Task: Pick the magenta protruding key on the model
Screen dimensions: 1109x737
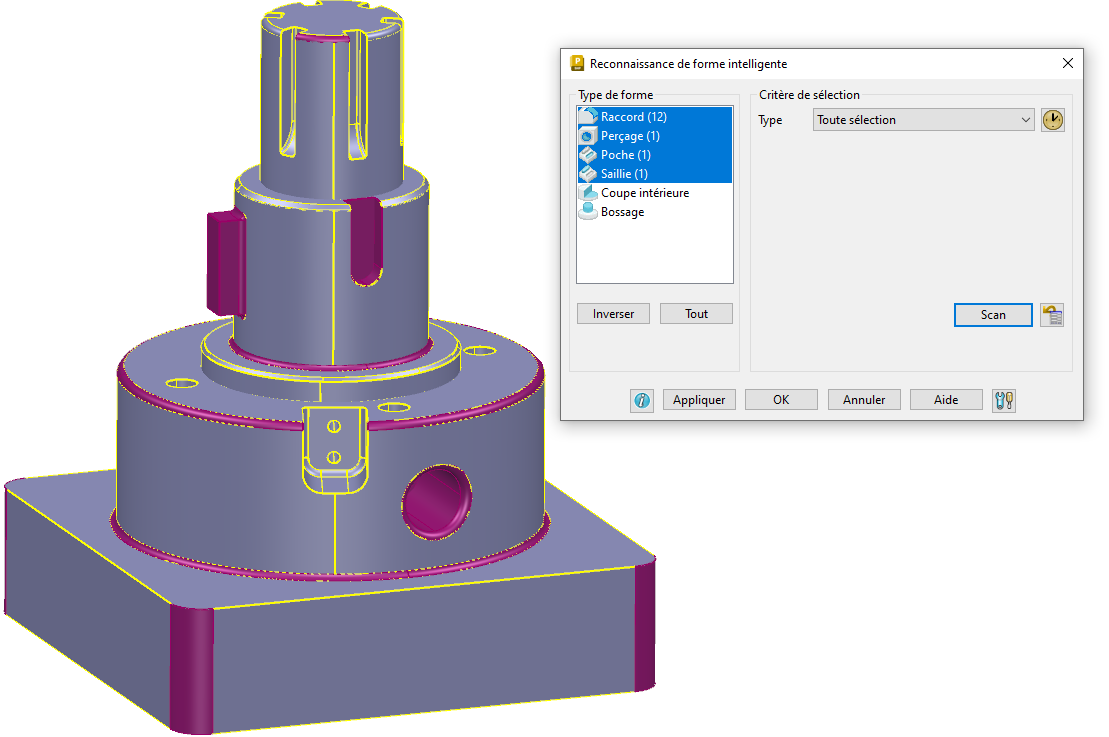Action: (x=226, y=263)
